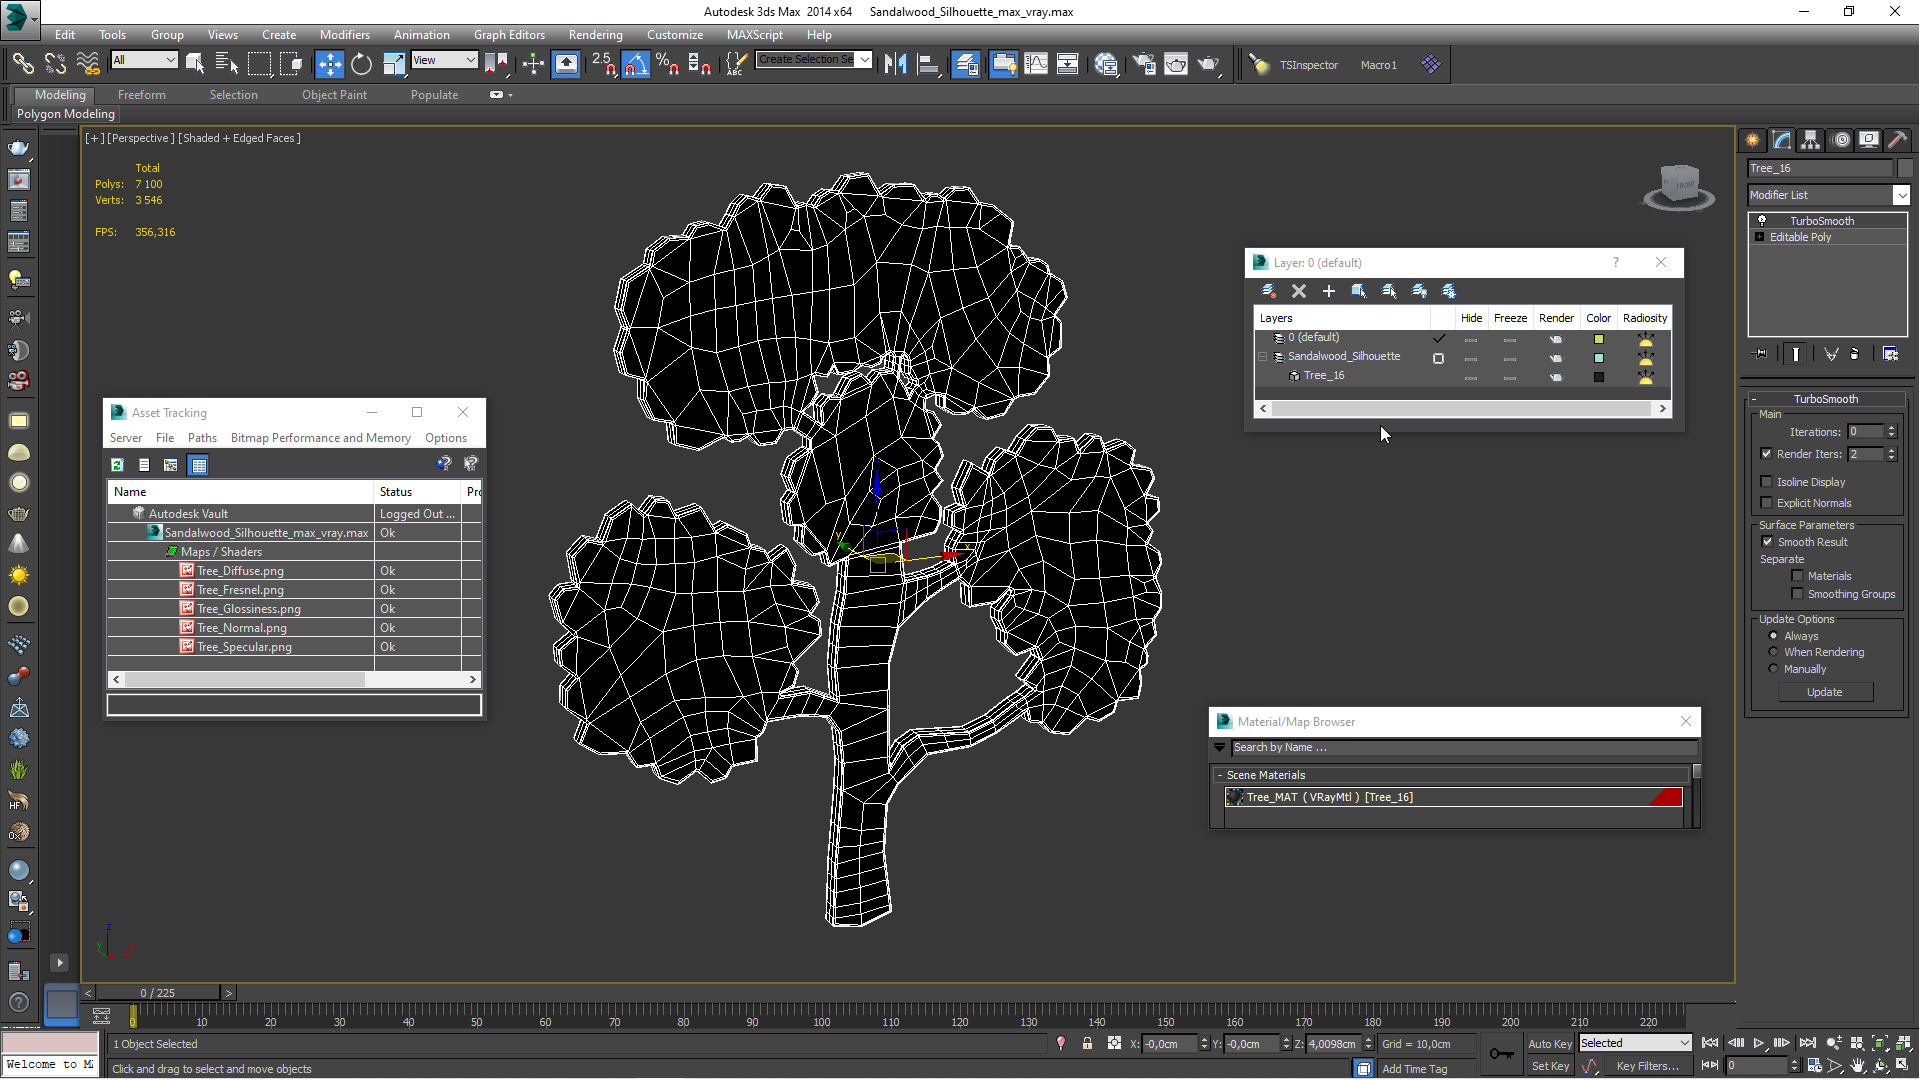Activate the Select and Move tool
Screen dimensions: 1920x1080
point(329,65)
